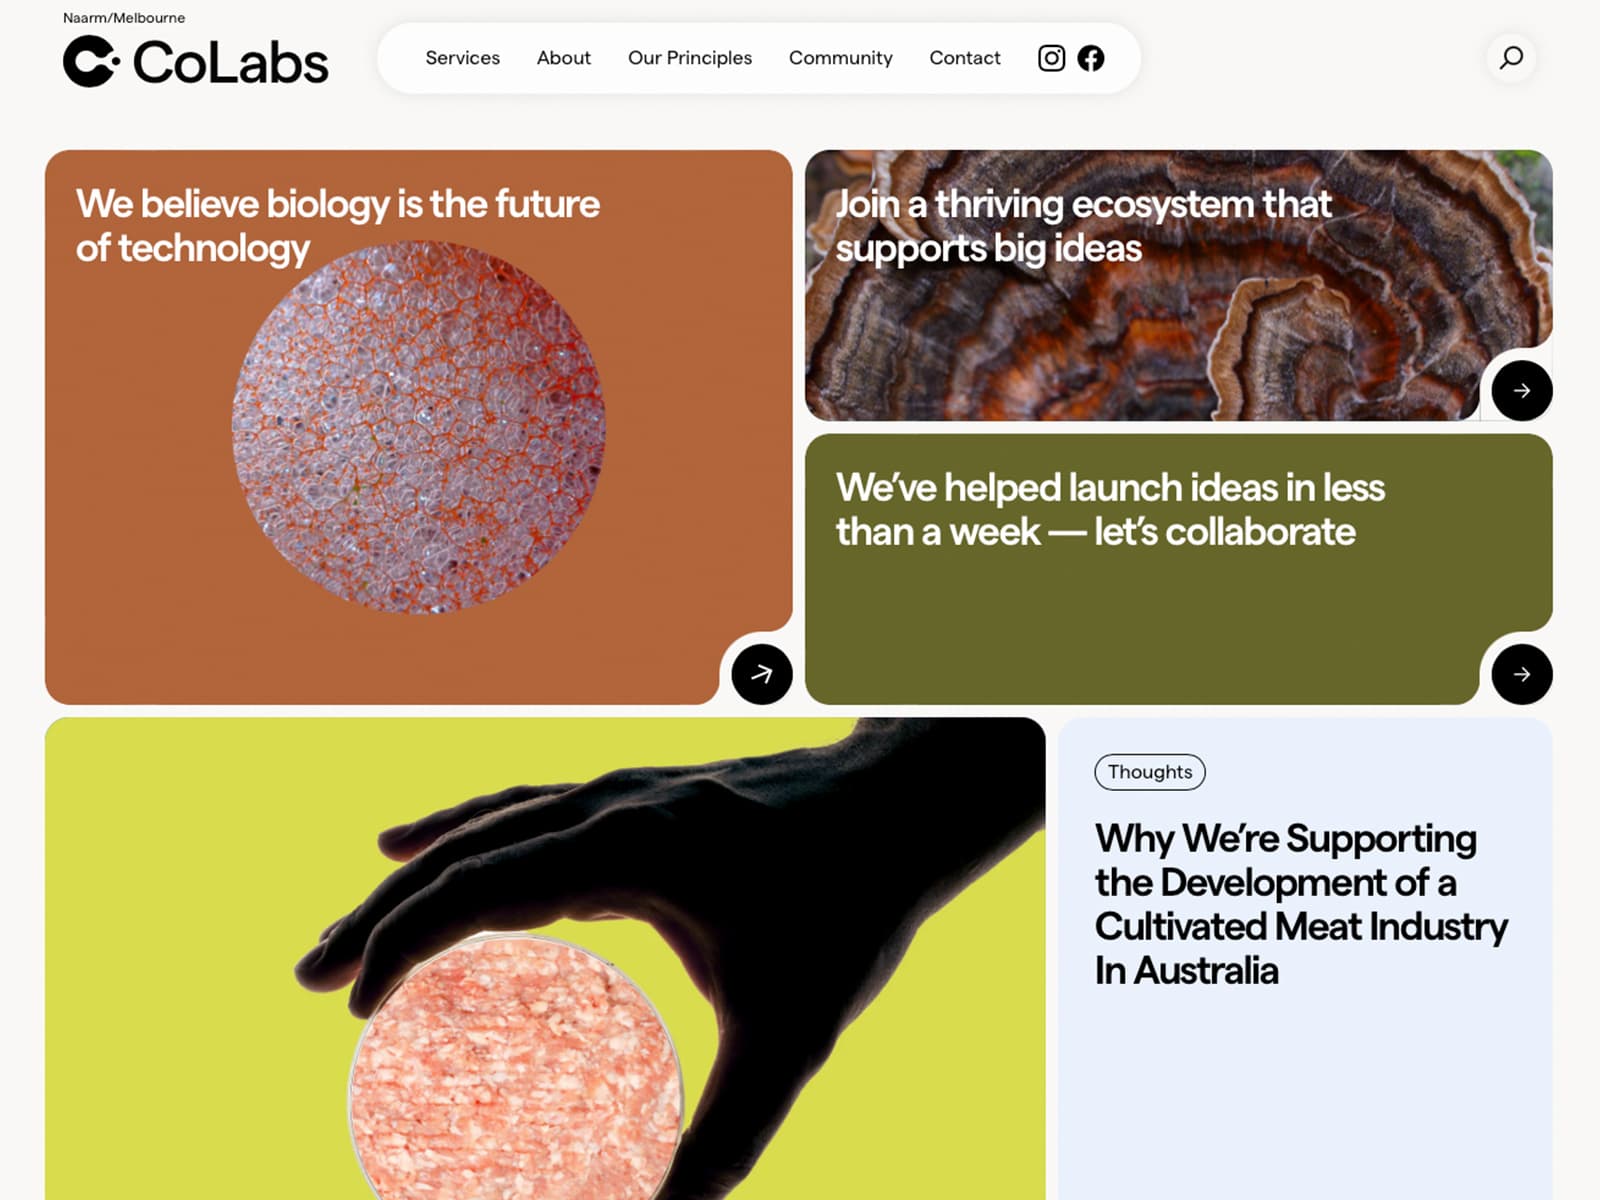Click the thriving ecosystem heading
The height and width of the screenshot is (1200, 1600).
pyautogui.click(x=1083, y=226)
